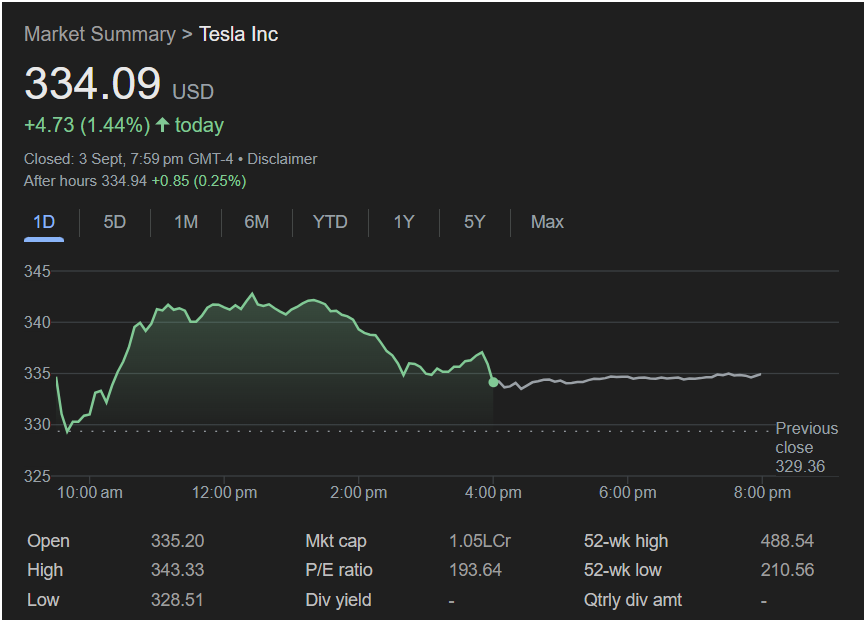Click the Div yield label

pyautogui.click(x=338, y=600)
